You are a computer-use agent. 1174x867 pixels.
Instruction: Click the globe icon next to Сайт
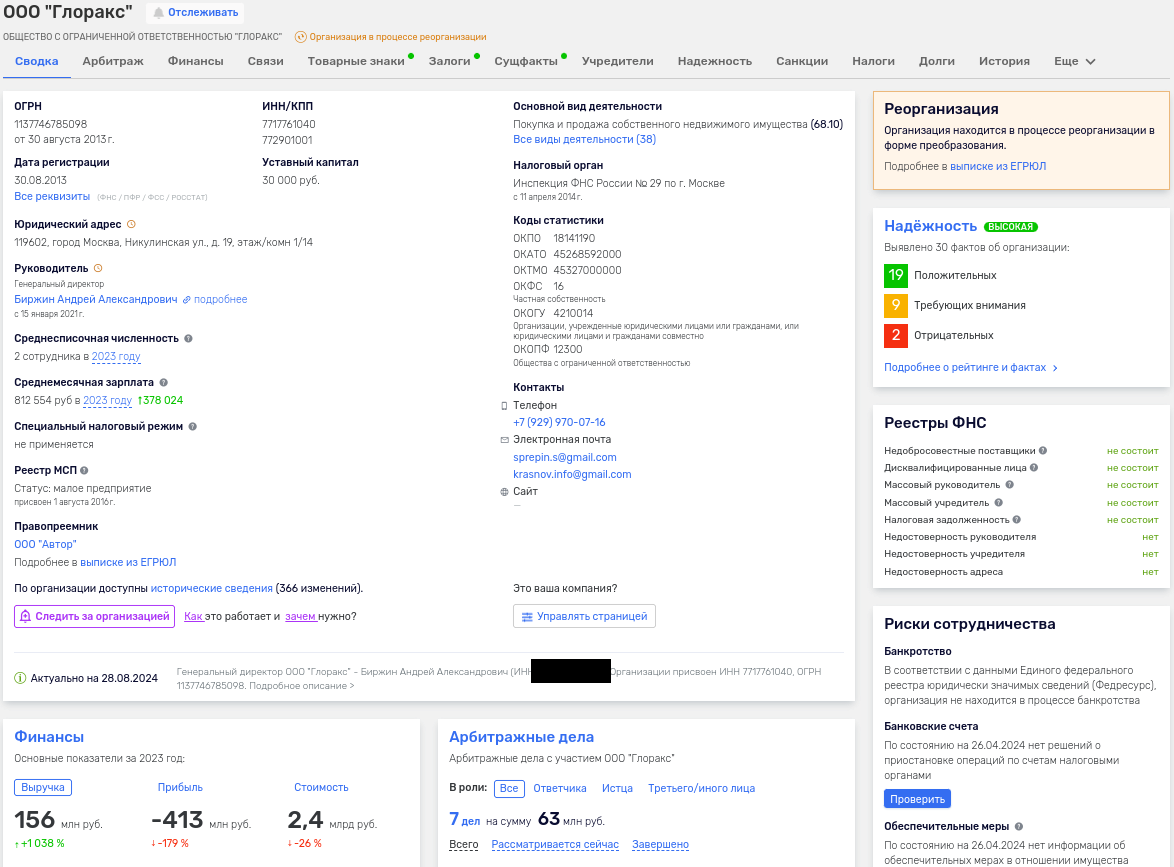[504, 492]
